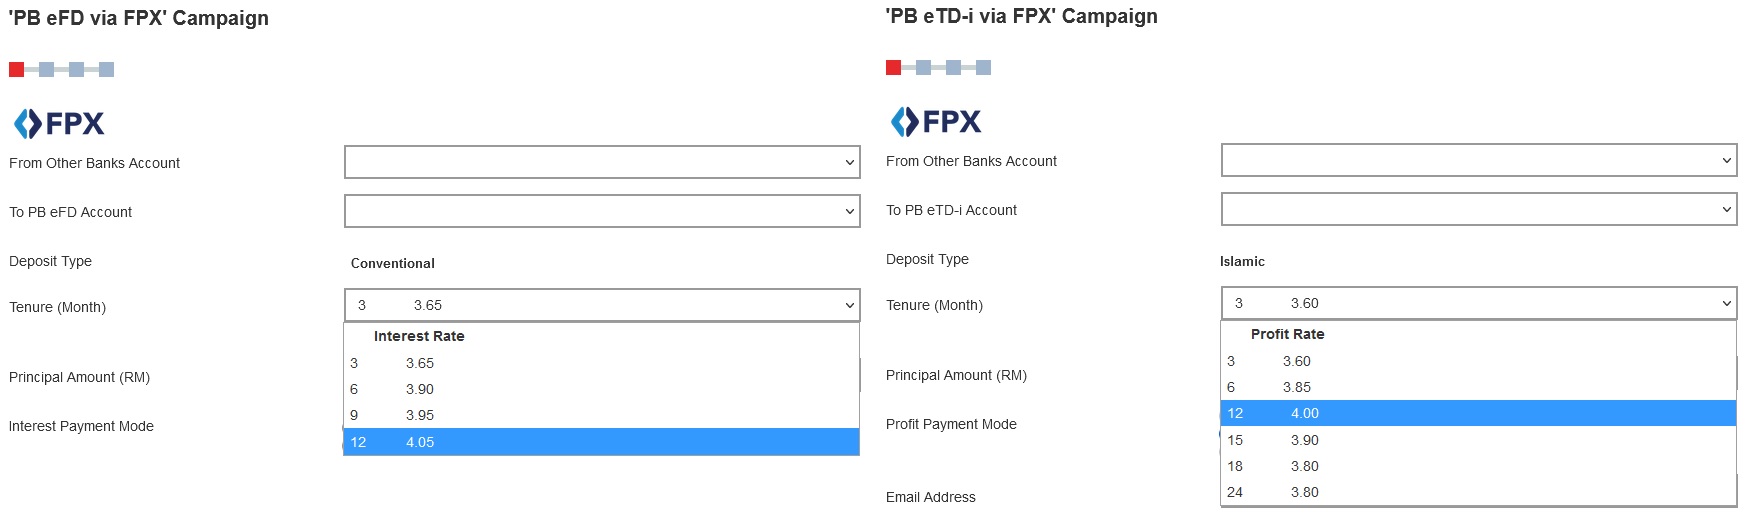Screen dimensions: 1757x526
Task: Choose 18 month 3.80 profit rate option
Action: (1478, 466)
